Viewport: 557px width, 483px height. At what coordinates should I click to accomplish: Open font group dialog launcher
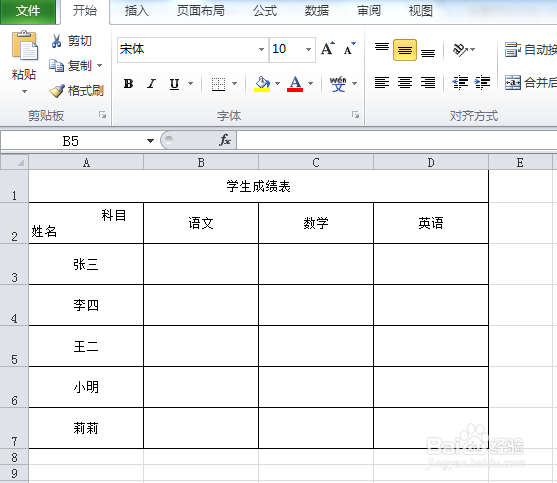[x=355, y=115]
